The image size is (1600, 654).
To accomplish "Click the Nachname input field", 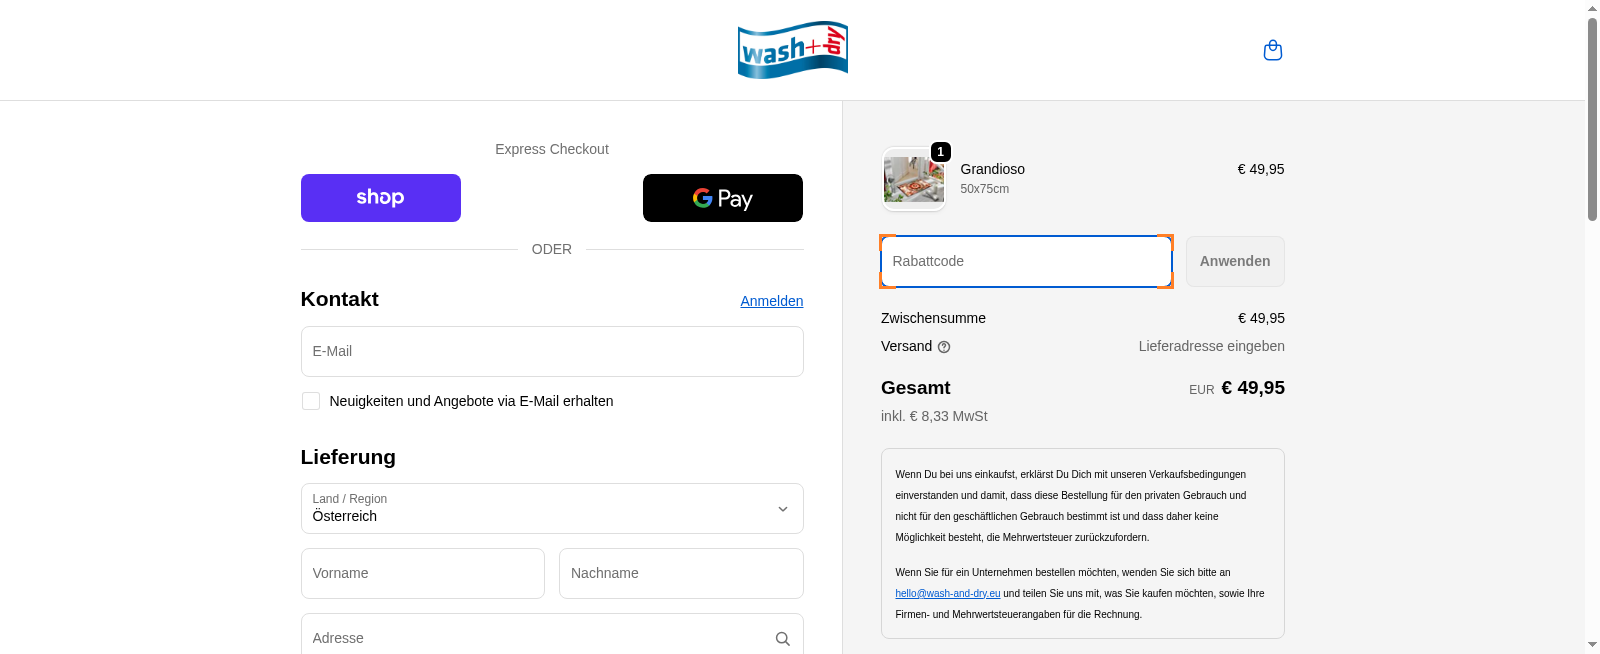I will pyautogui.click(x=681, y=573).
